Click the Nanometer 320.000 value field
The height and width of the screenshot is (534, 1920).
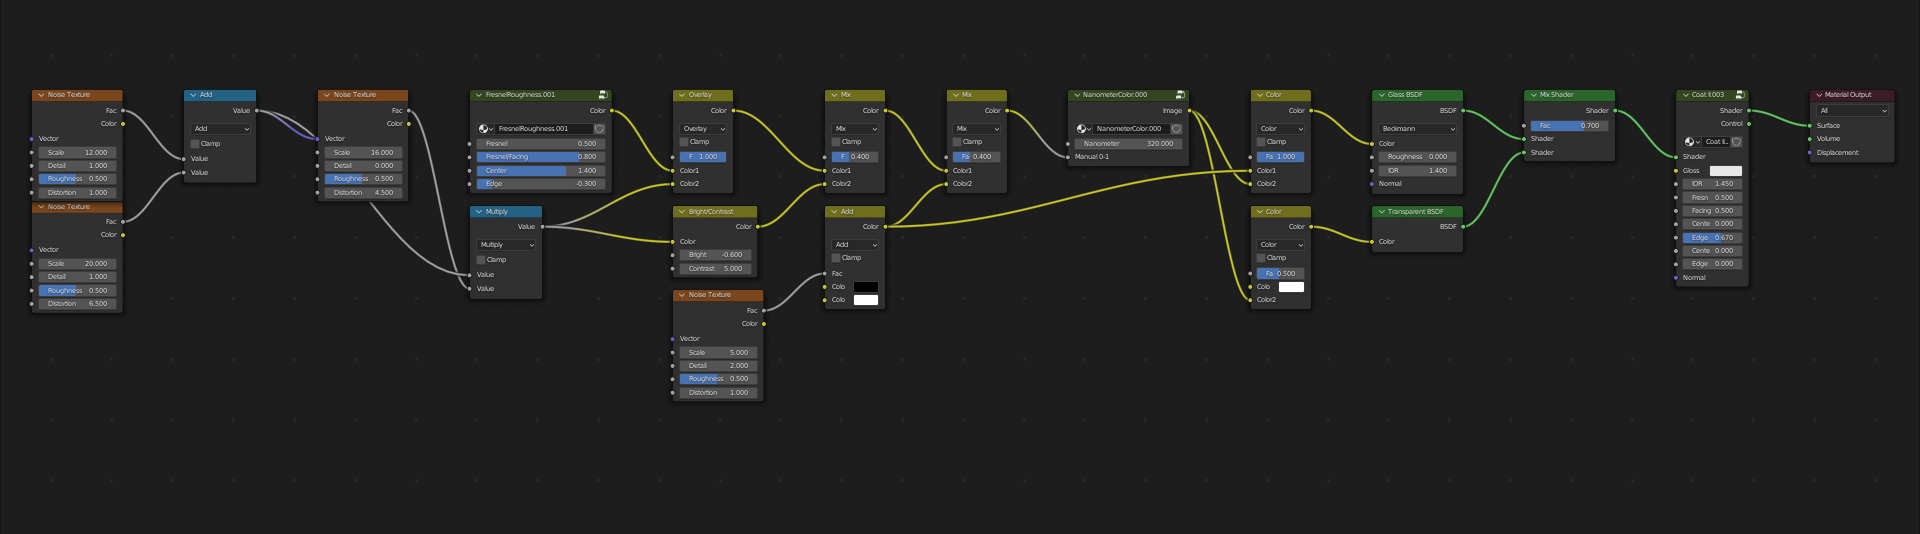point(1129,144)
